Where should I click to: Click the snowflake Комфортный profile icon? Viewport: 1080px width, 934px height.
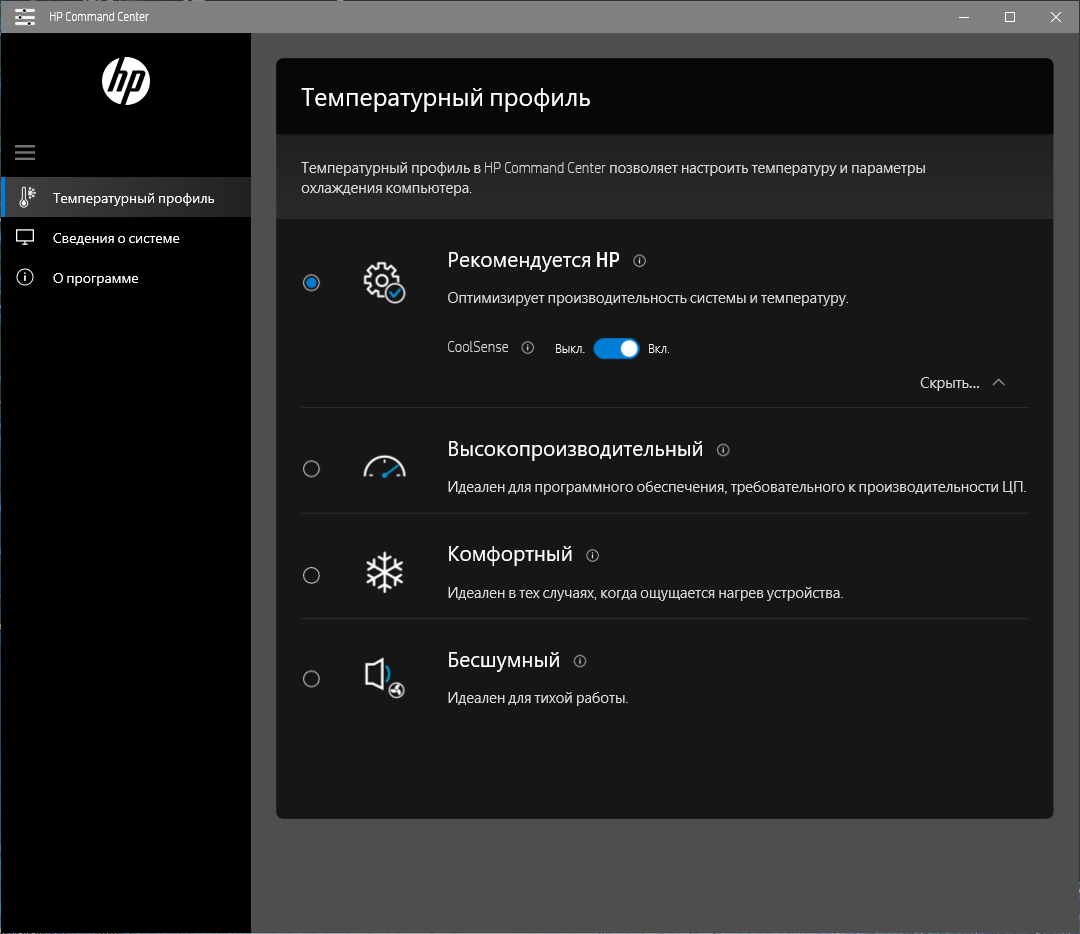[384, 573]
